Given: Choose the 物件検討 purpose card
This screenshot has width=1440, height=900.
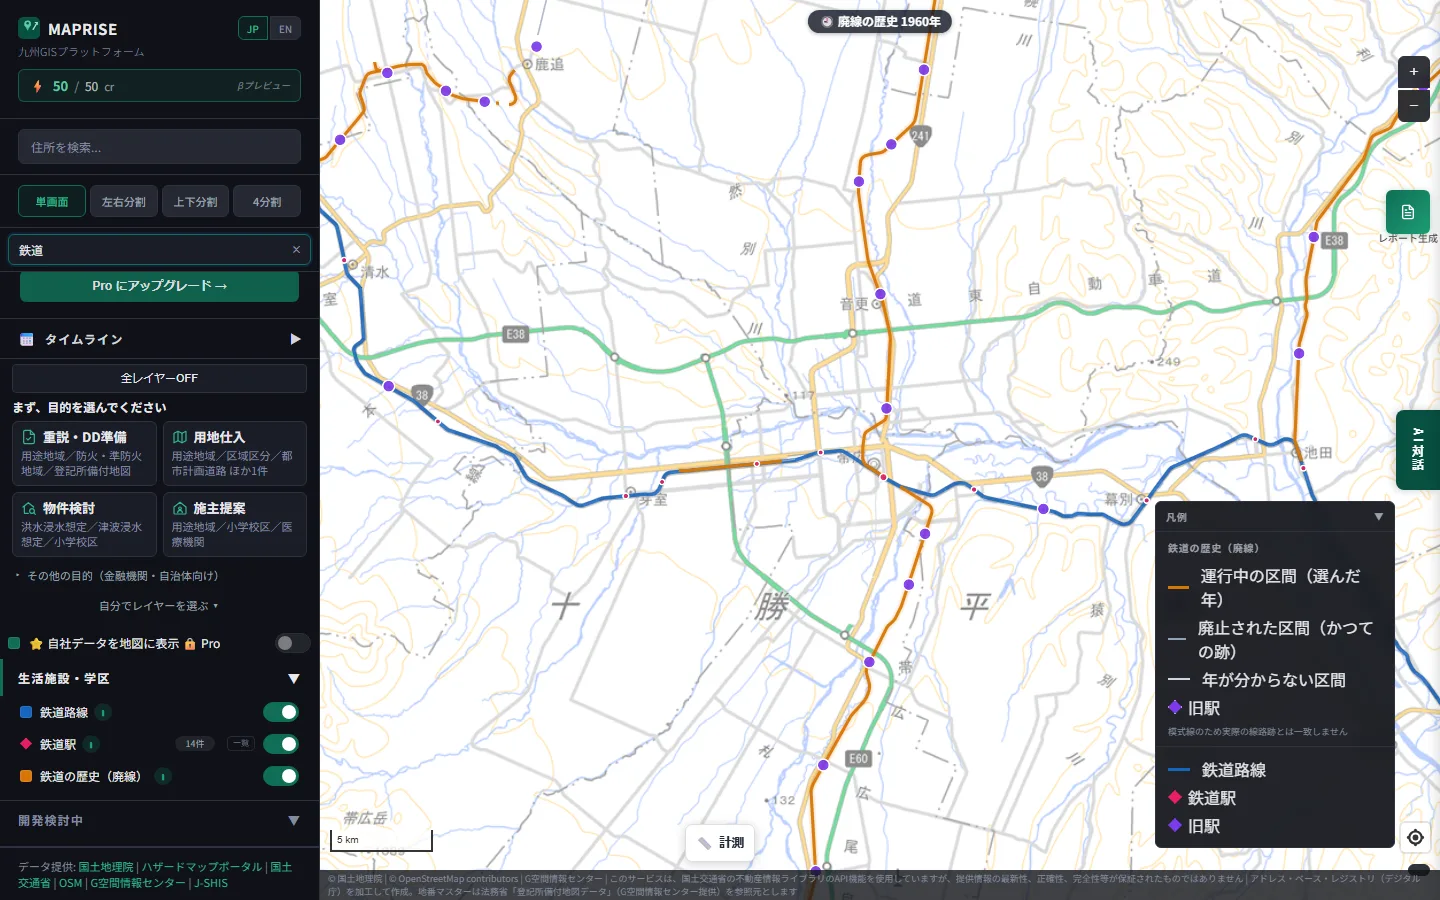Looking at the screenshot, I should pos(84,524).
